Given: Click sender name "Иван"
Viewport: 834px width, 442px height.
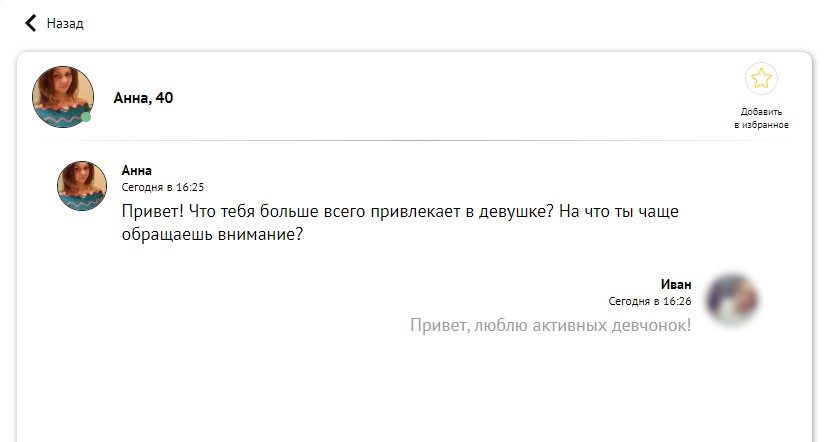Looking at the screenshot, I should 676,284.
